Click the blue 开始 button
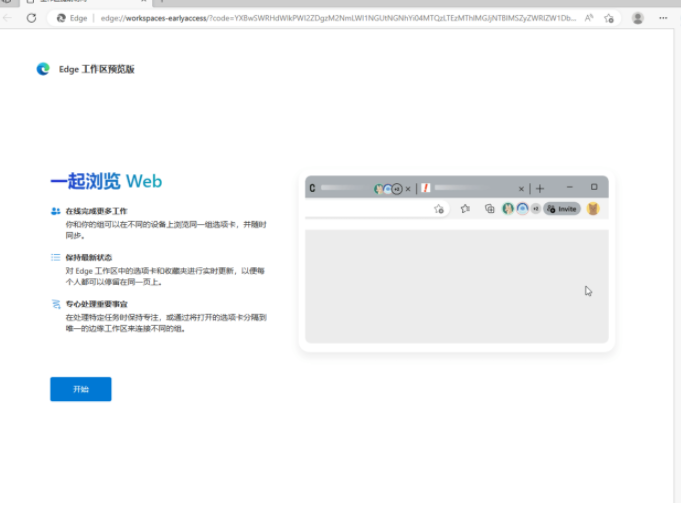681x522 pixels. [80, 389]
